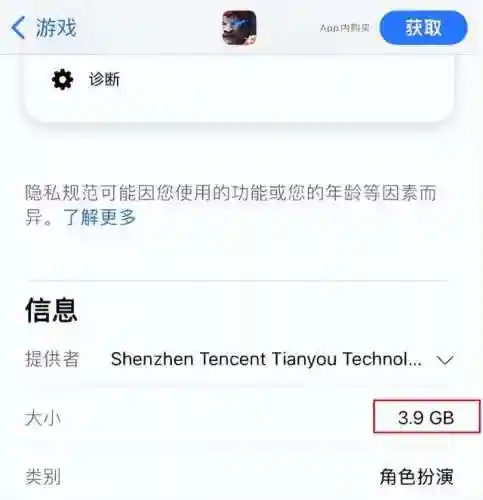Tap the game app icon in header

click(239, 28)
